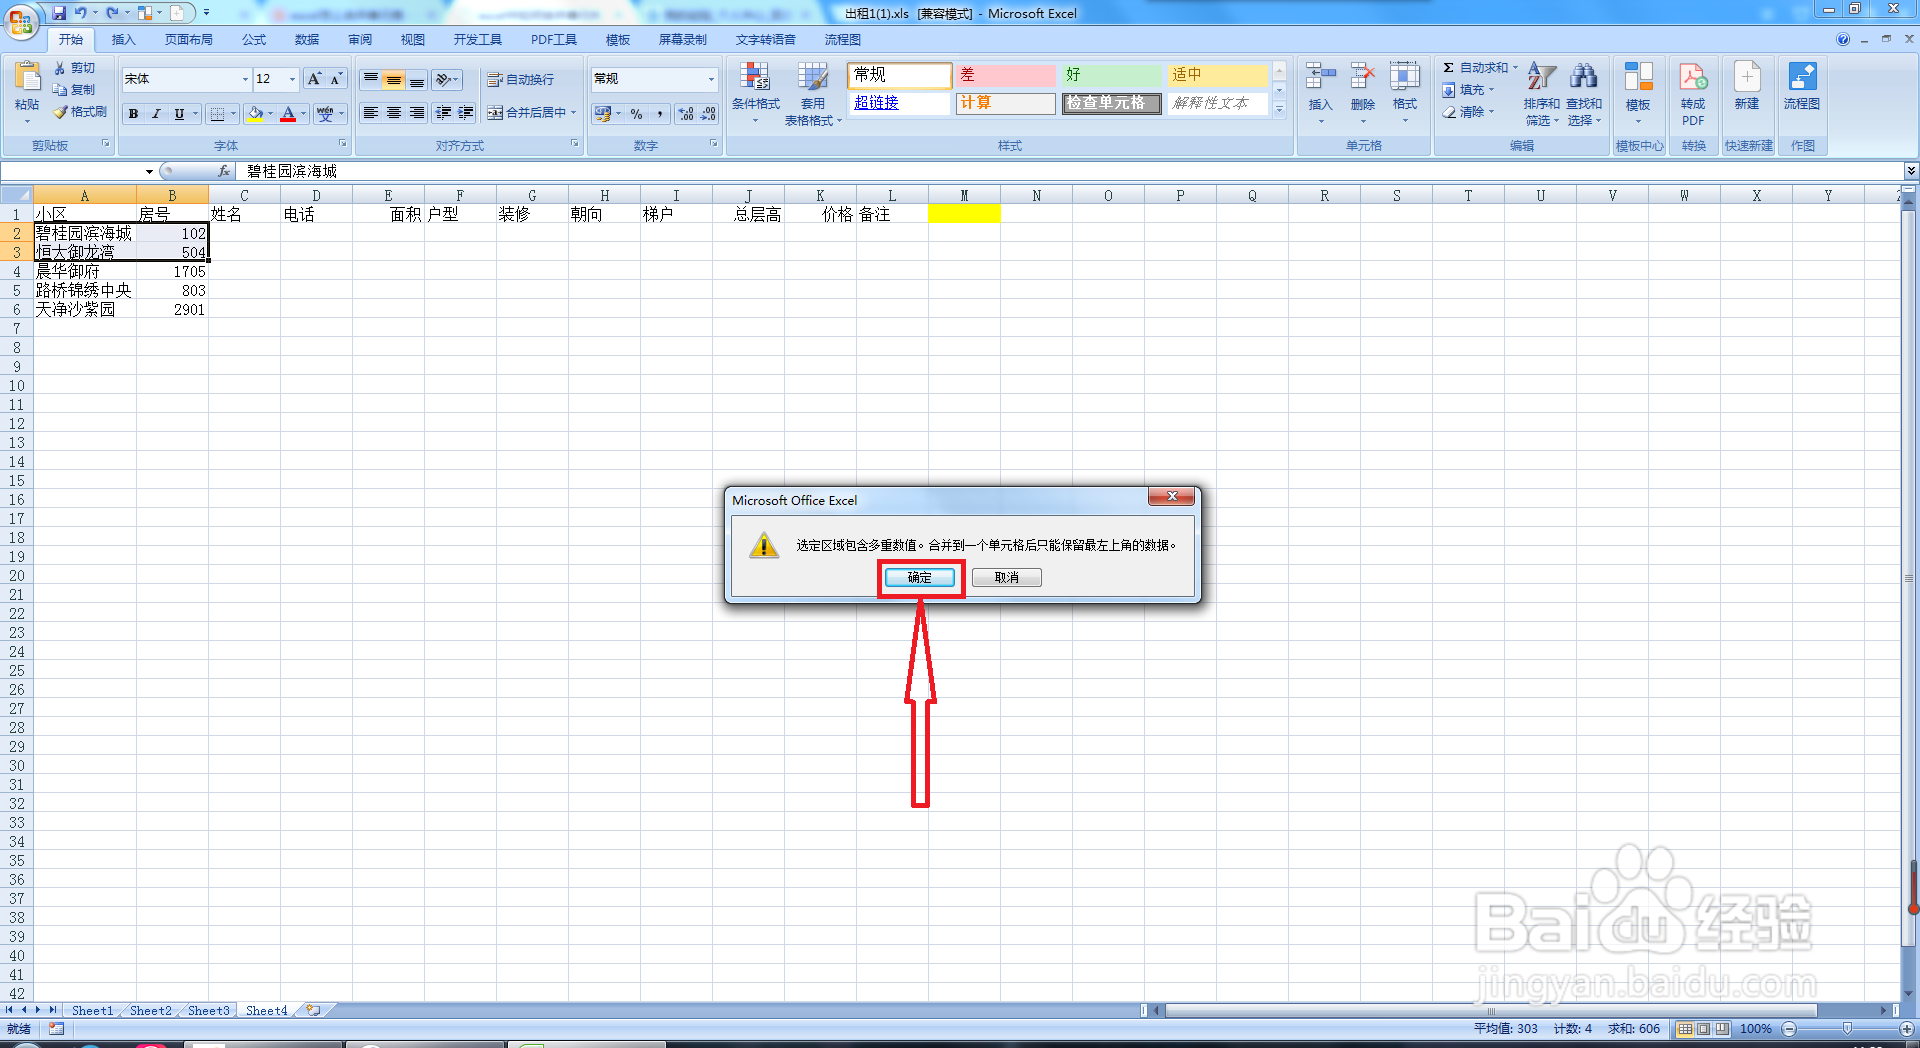Viewport: 1920px width, 1048px height.
Task: Open the Data (数据) tab
Action: (307, 40)
